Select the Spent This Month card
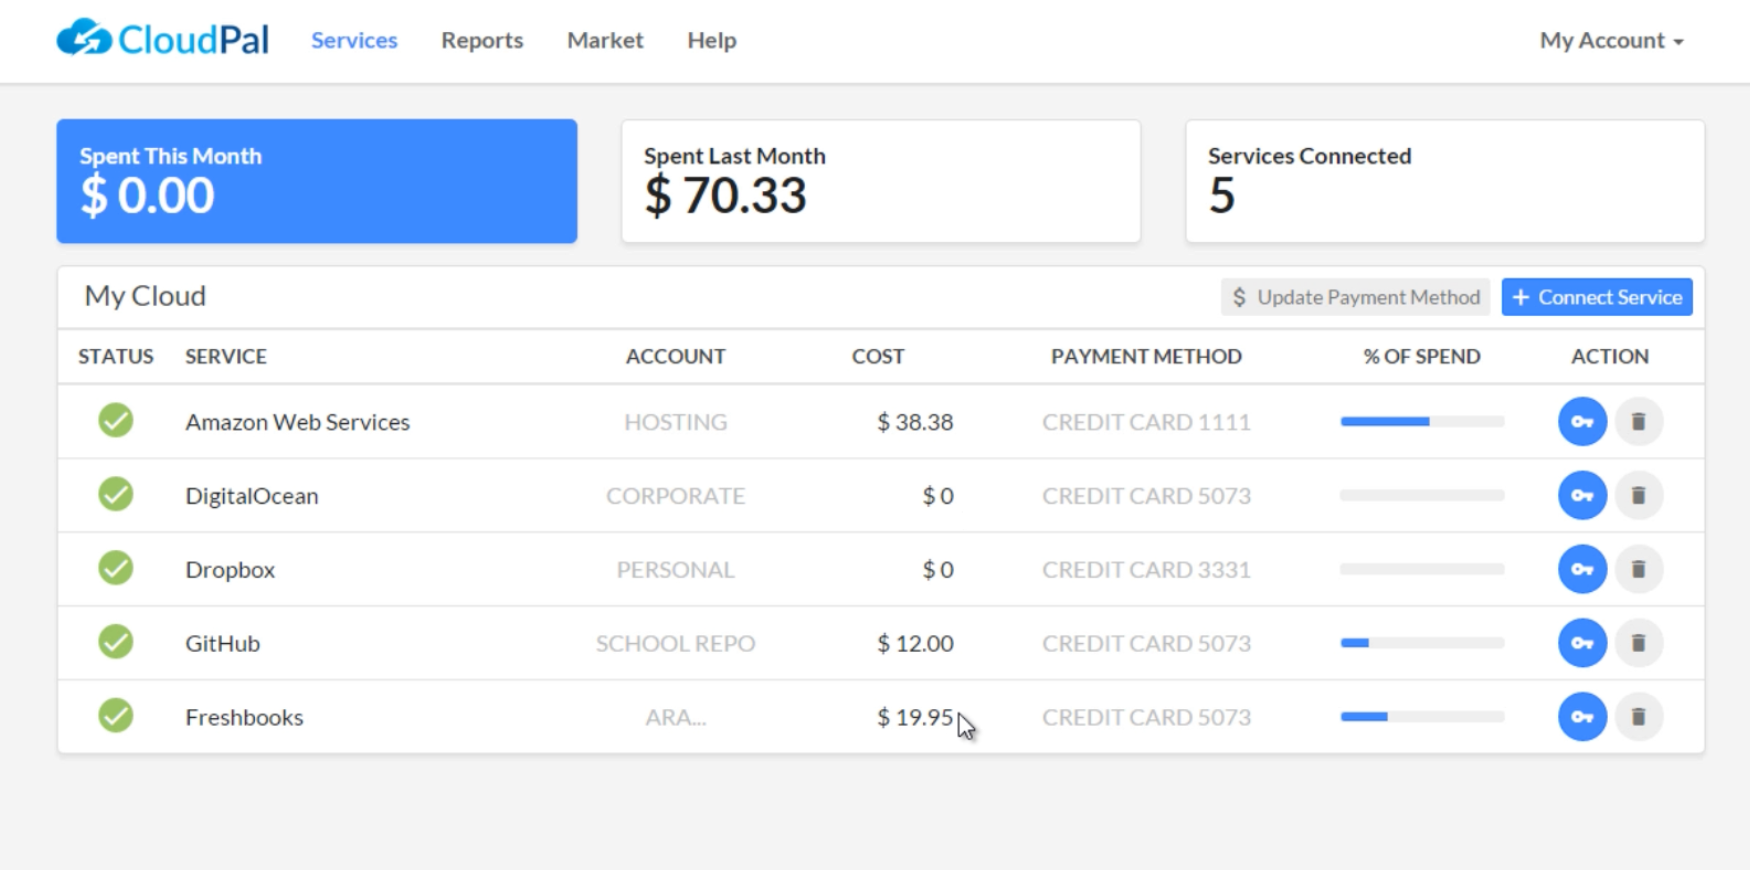 pos(317,181)
